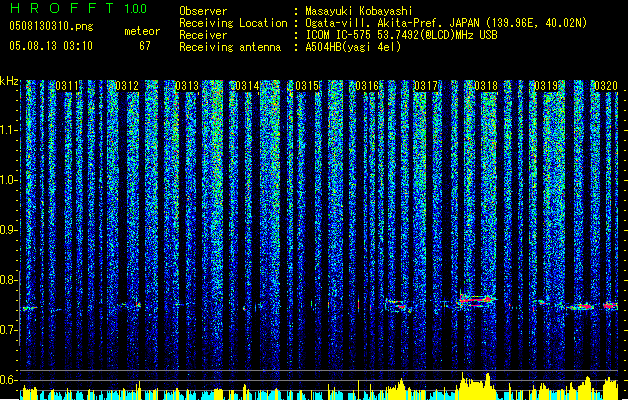Image resolution: width=629 pixels, height=400 pixels.
Task: Click the 0313 time marker
Action: [x=187, y=85]
